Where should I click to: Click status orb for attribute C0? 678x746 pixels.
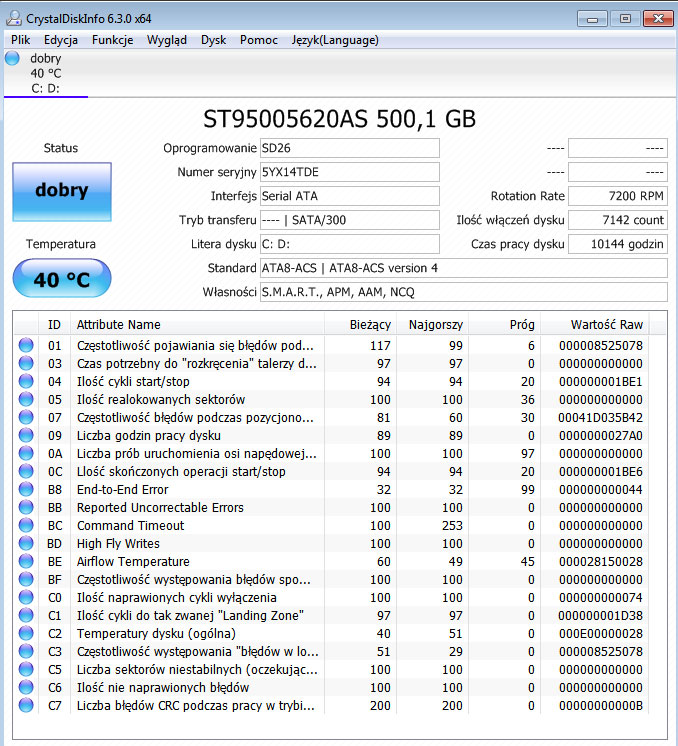26,597
